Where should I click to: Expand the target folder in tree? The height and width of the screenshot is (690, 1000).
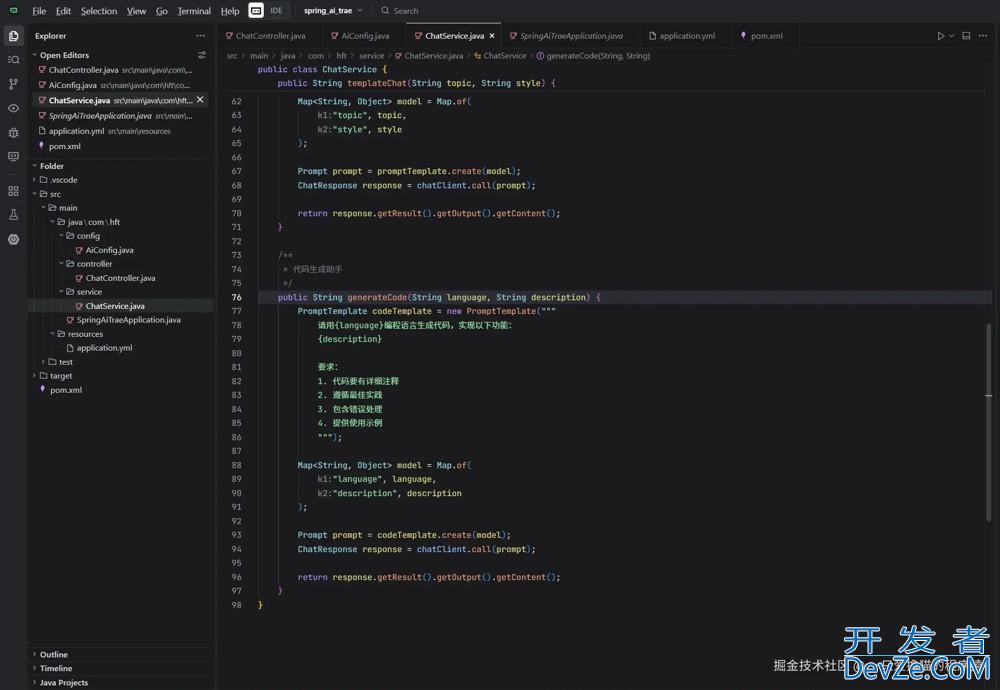[x=61, y=376]
